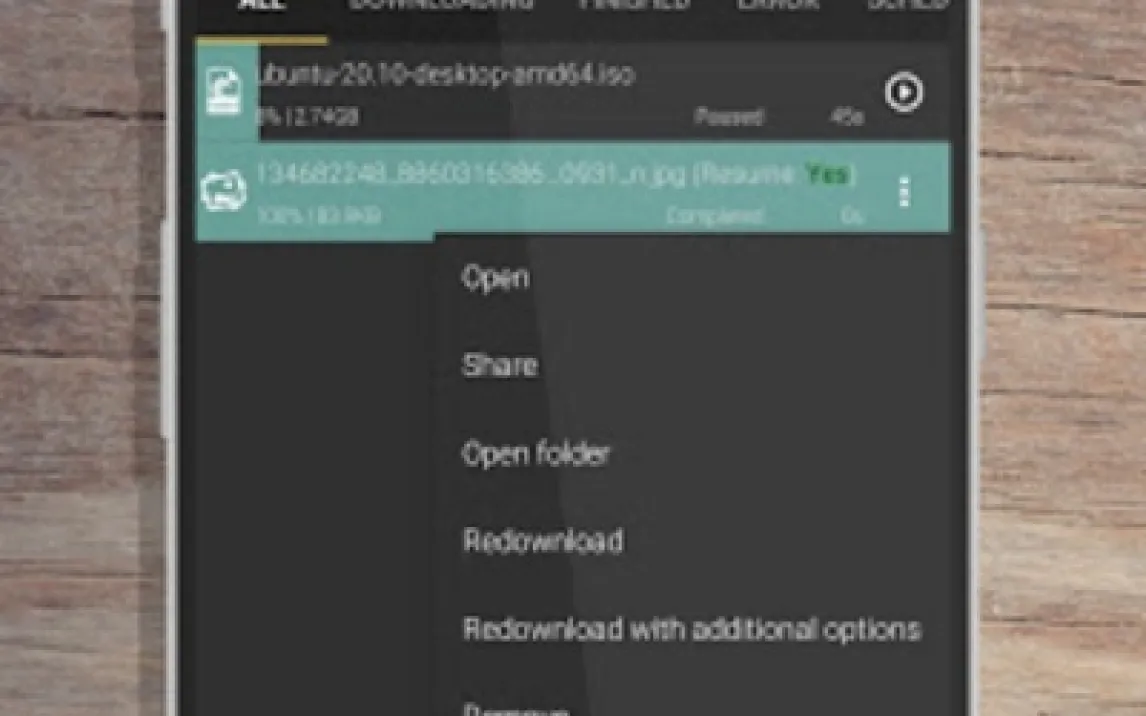The height and width of the screenshot is (716, 1146).
Task: Open the three-dot menu on jpg download
Action: coord(905,192)
